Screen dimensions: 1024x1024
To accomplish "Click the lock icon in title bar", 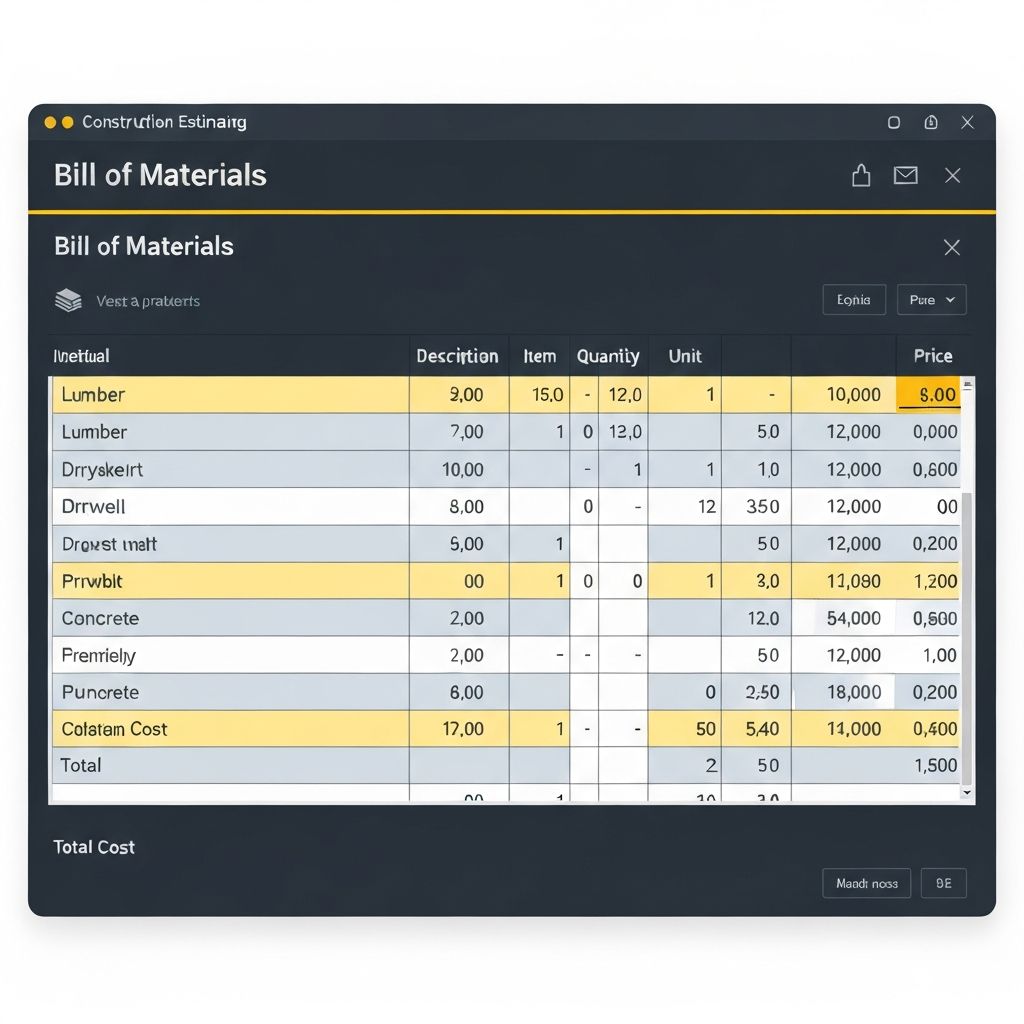I will (x=931, y=122).
